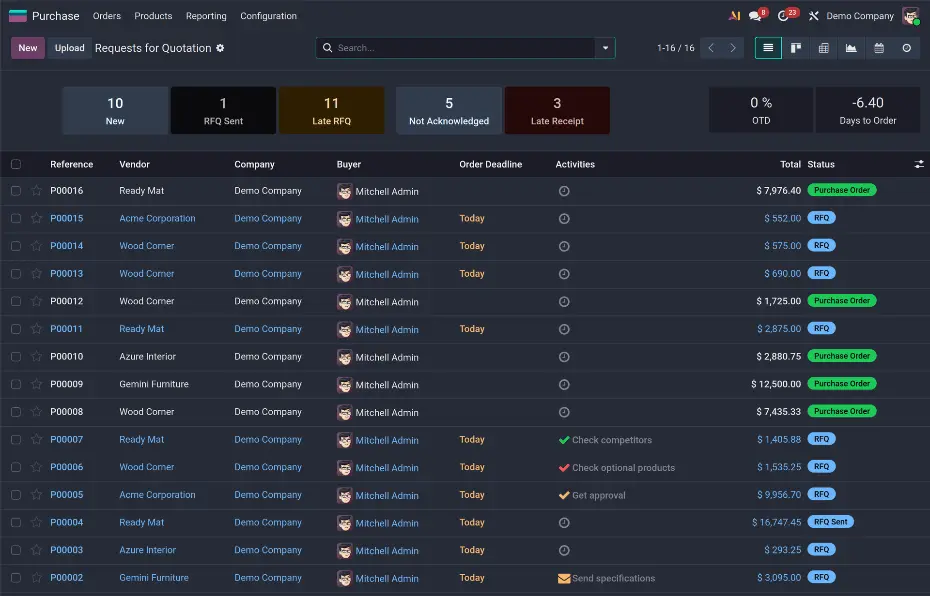Open the optional columns settings dropdown

tap(918, 164)
